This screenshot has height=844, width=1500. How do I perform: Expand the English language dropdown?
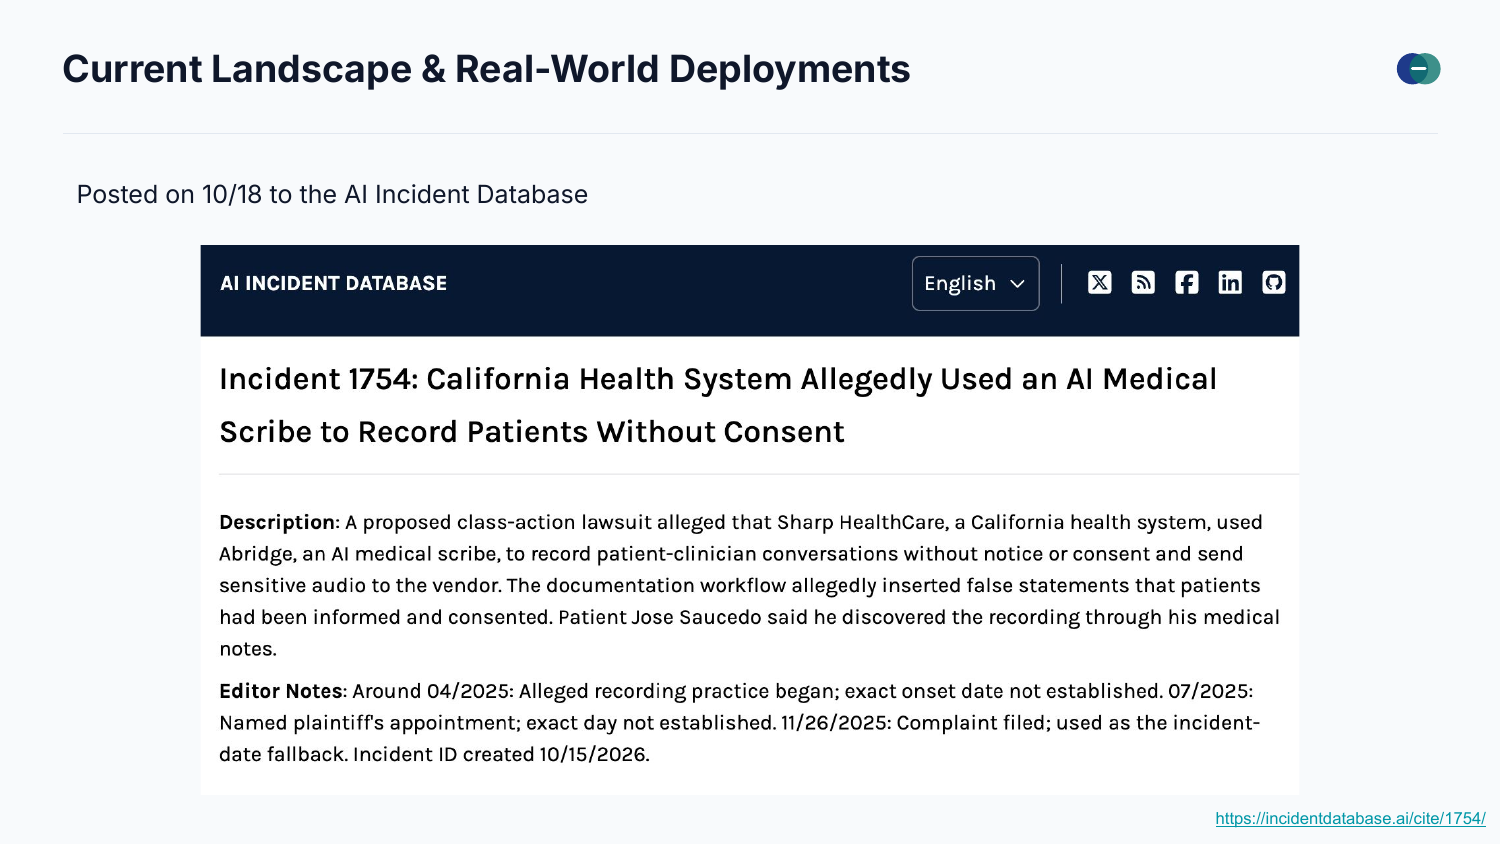tap(975, 283)
